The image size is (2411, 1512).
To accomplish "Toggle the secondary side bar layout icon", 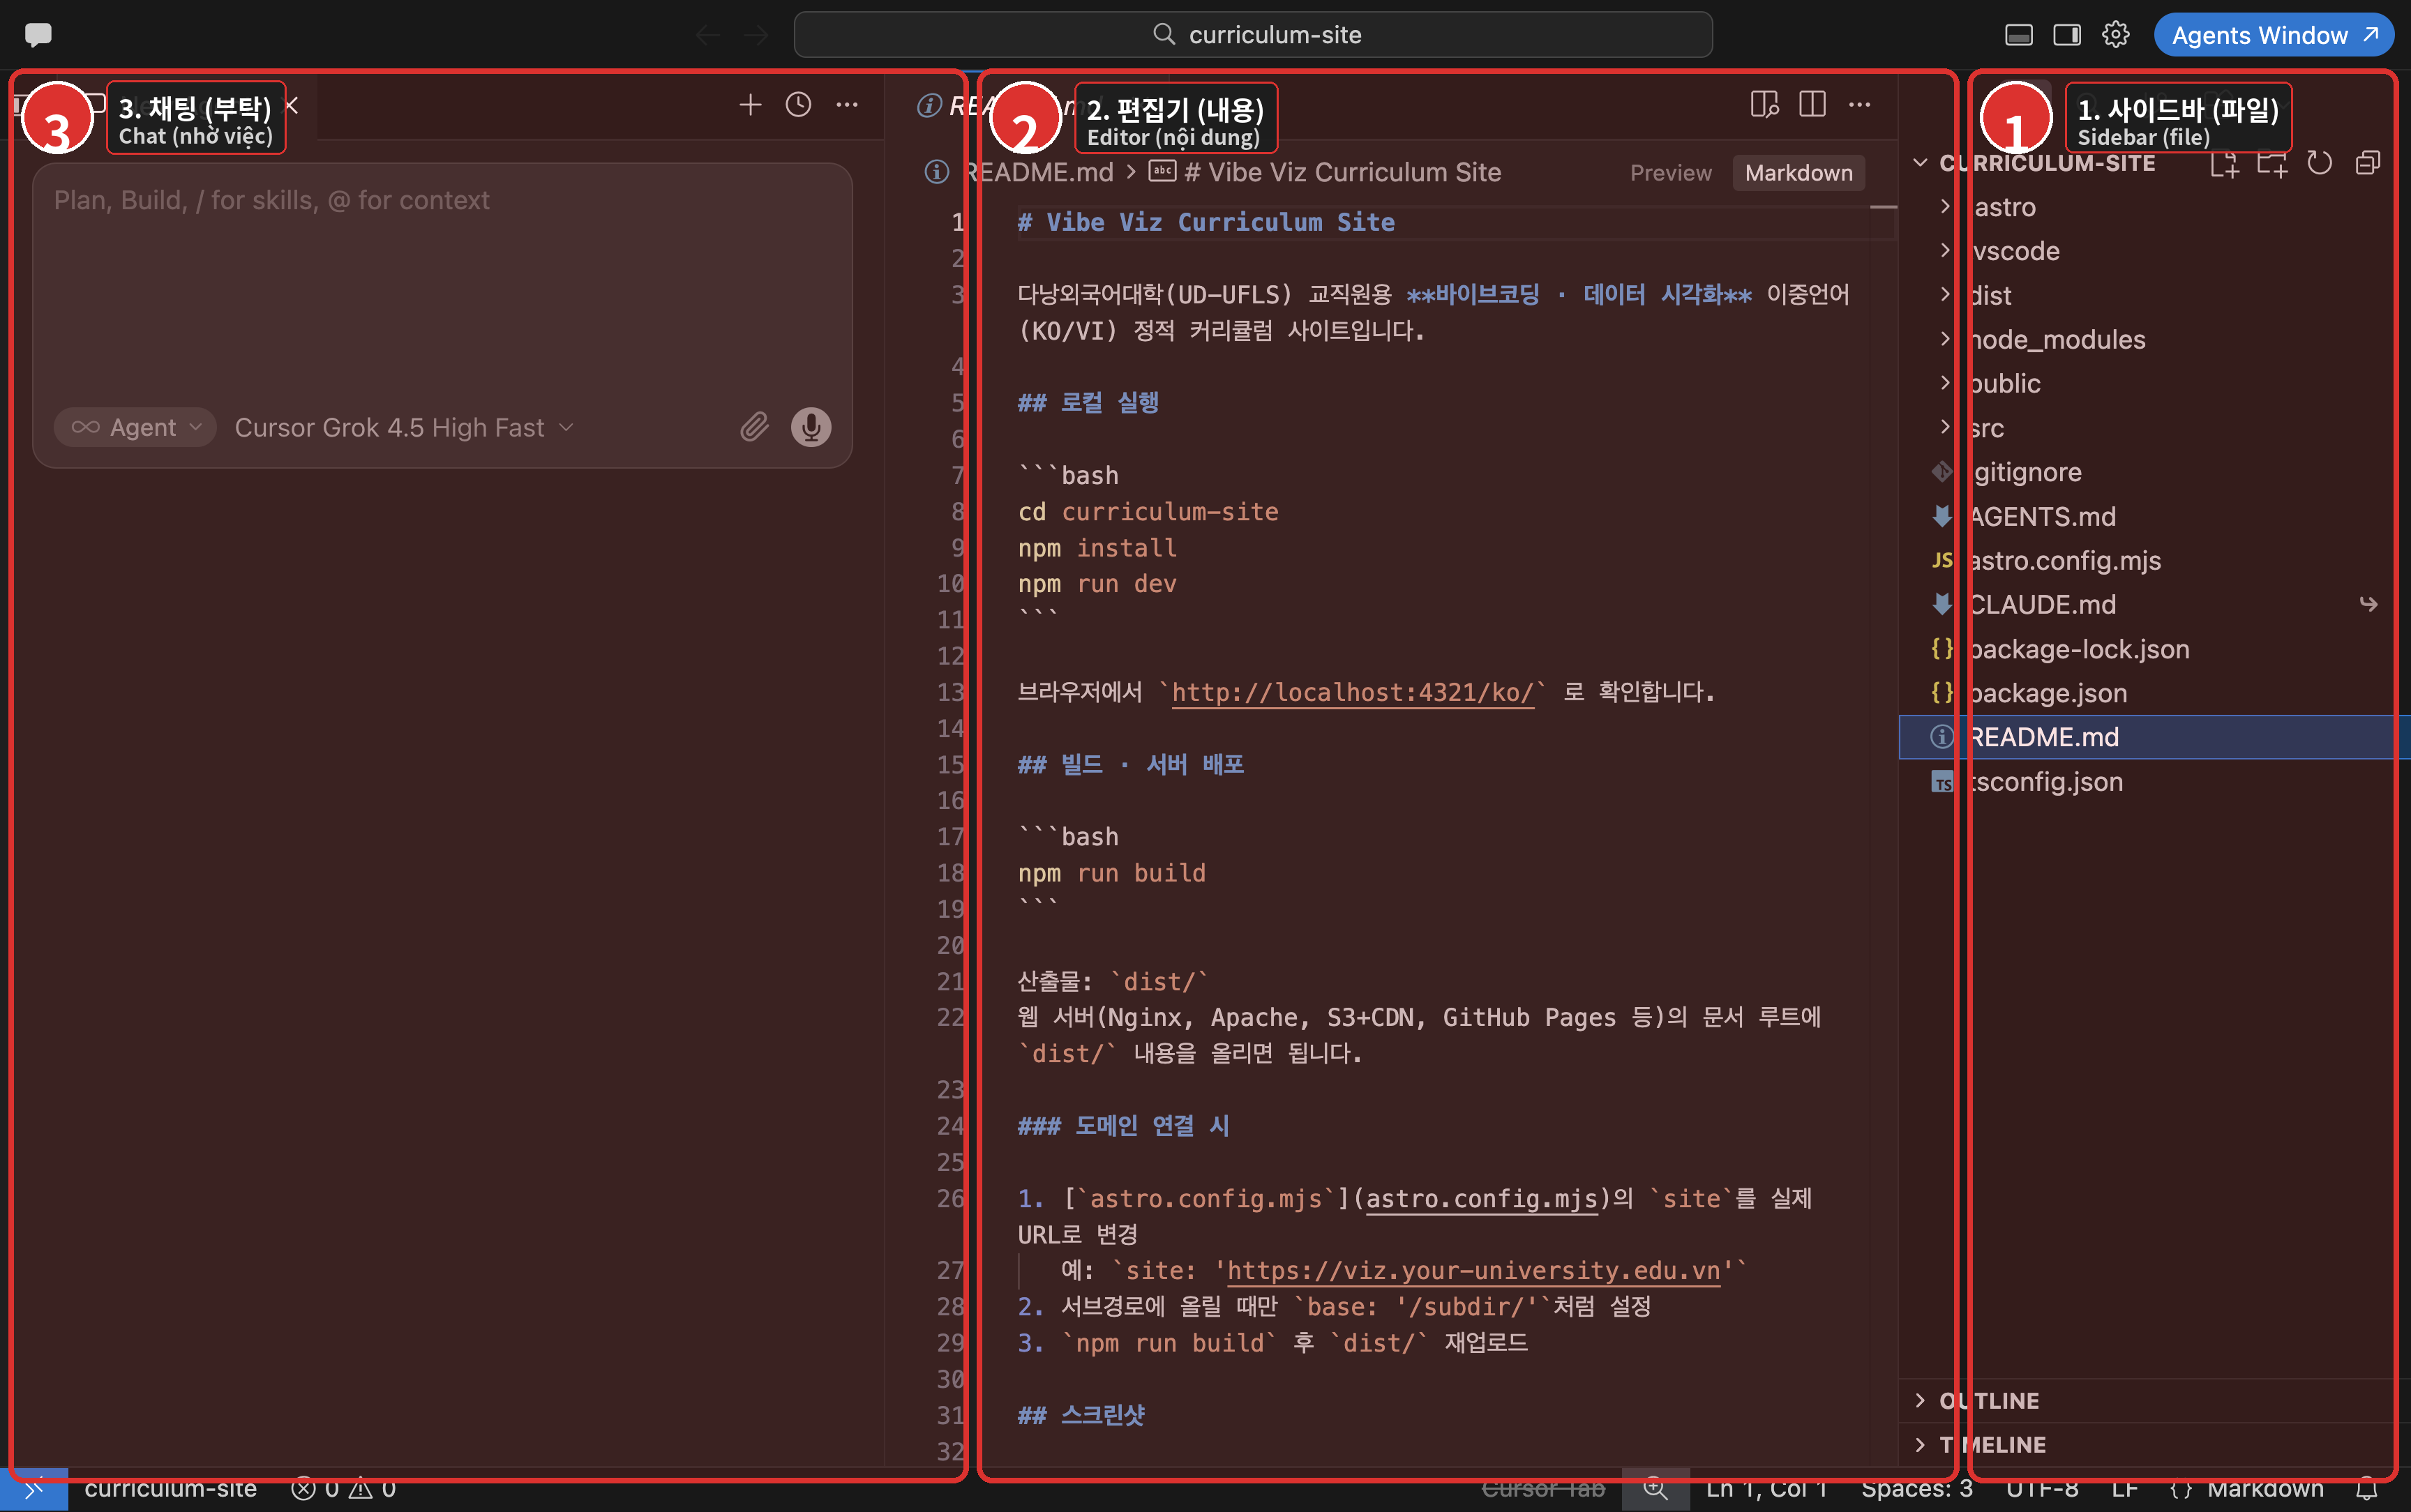I will point(2067,35).
